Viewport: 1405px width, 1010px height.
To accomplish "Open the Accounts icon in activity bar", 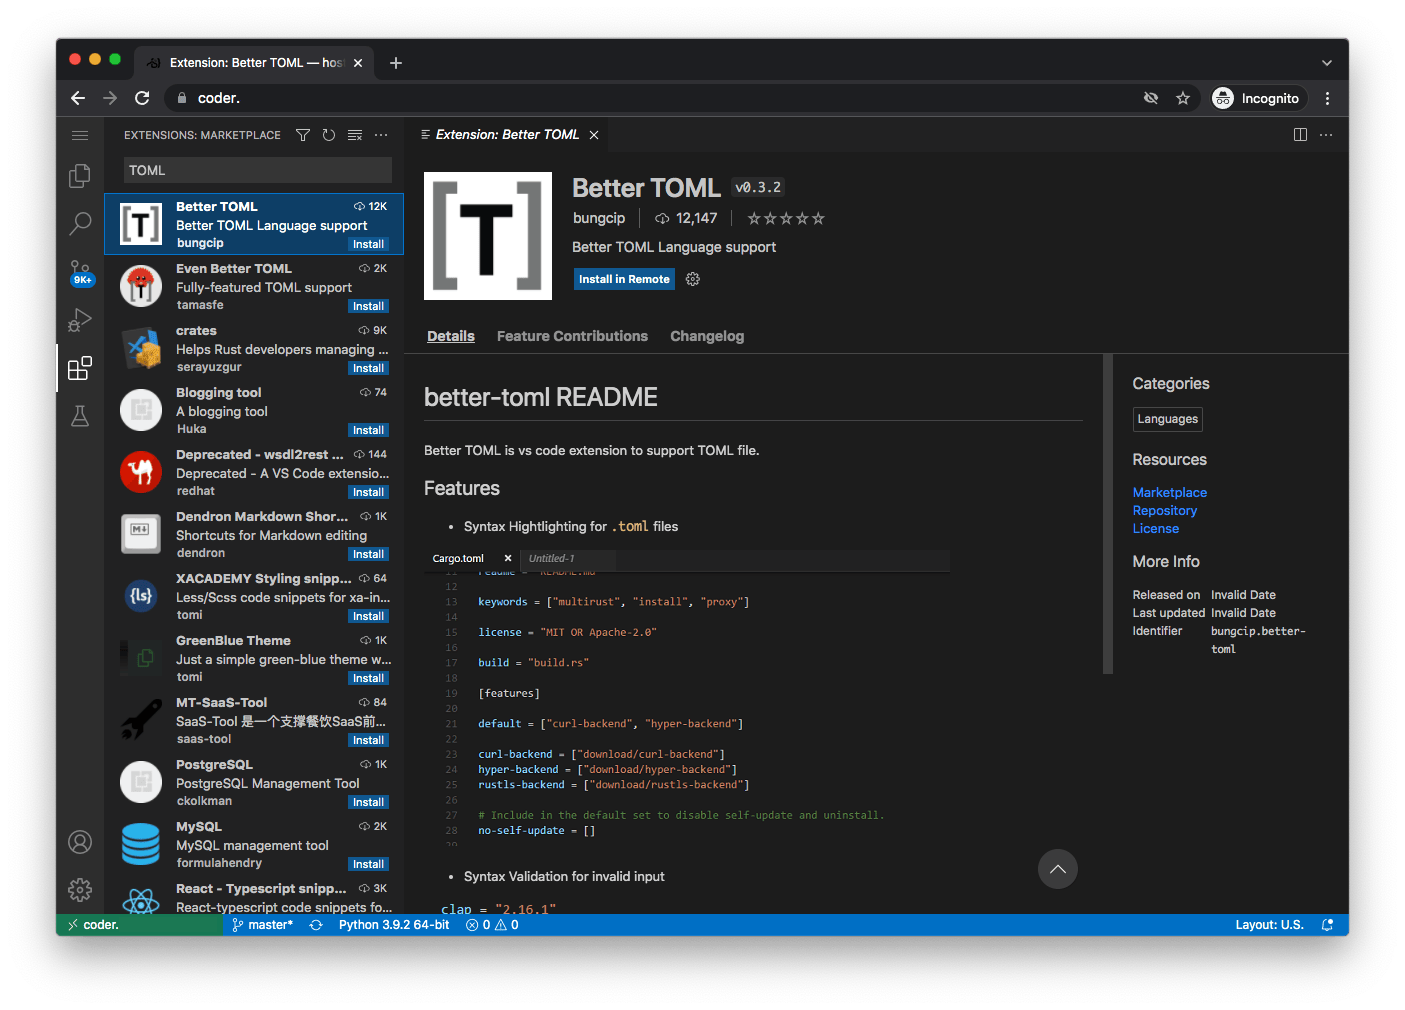I will tap(80, 842).
